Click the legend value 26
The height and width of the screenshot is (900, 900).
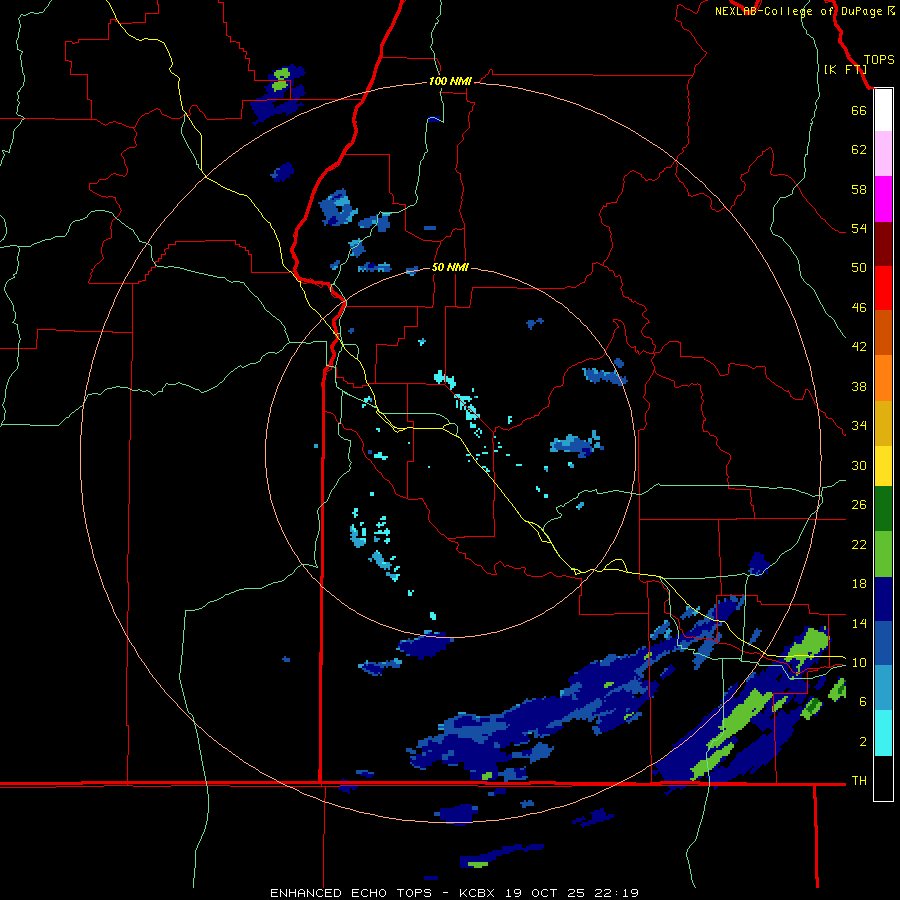click(859, 505)
